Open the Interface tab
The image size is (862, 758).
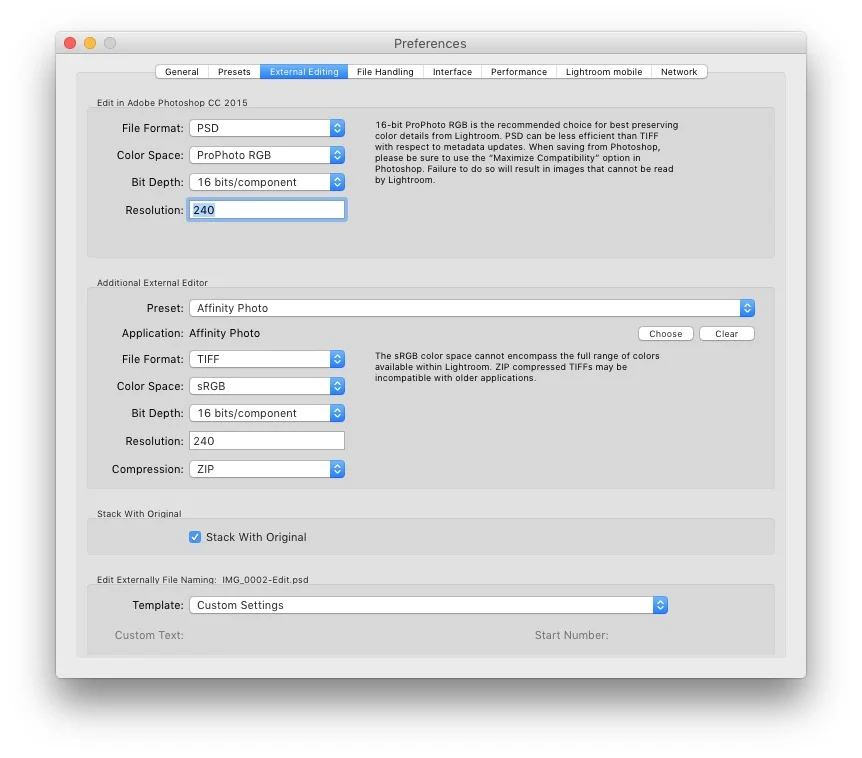point(452,71)
